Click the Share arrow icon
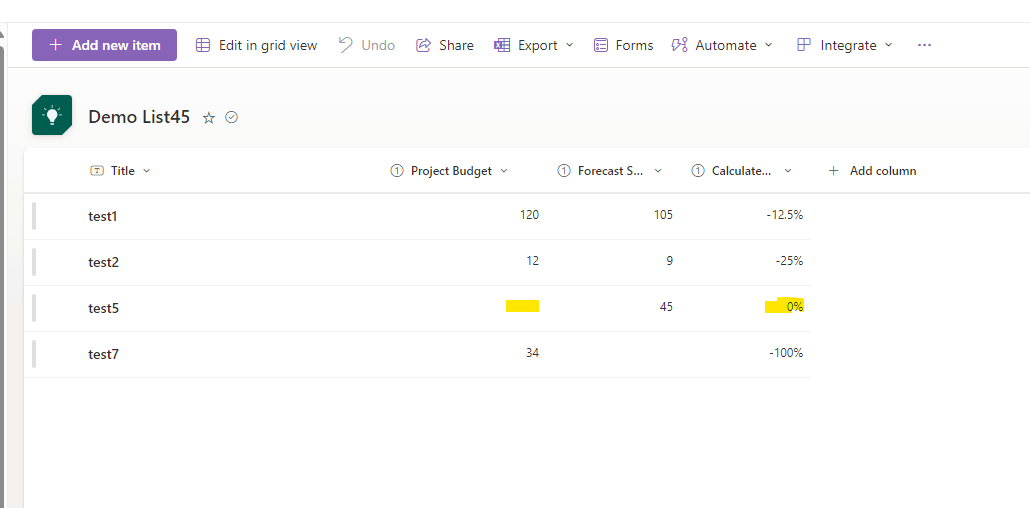The image size is (1030, 508). 424,45
